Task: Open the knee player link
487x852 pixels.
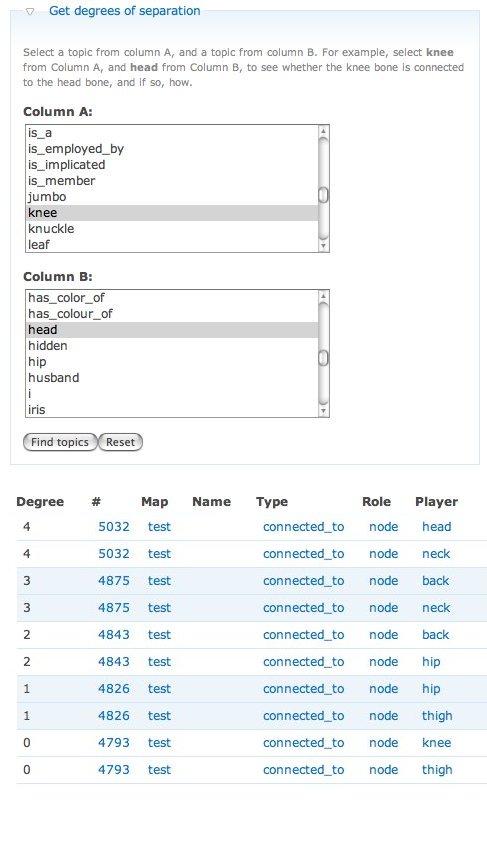Action: tap(436, 743)
